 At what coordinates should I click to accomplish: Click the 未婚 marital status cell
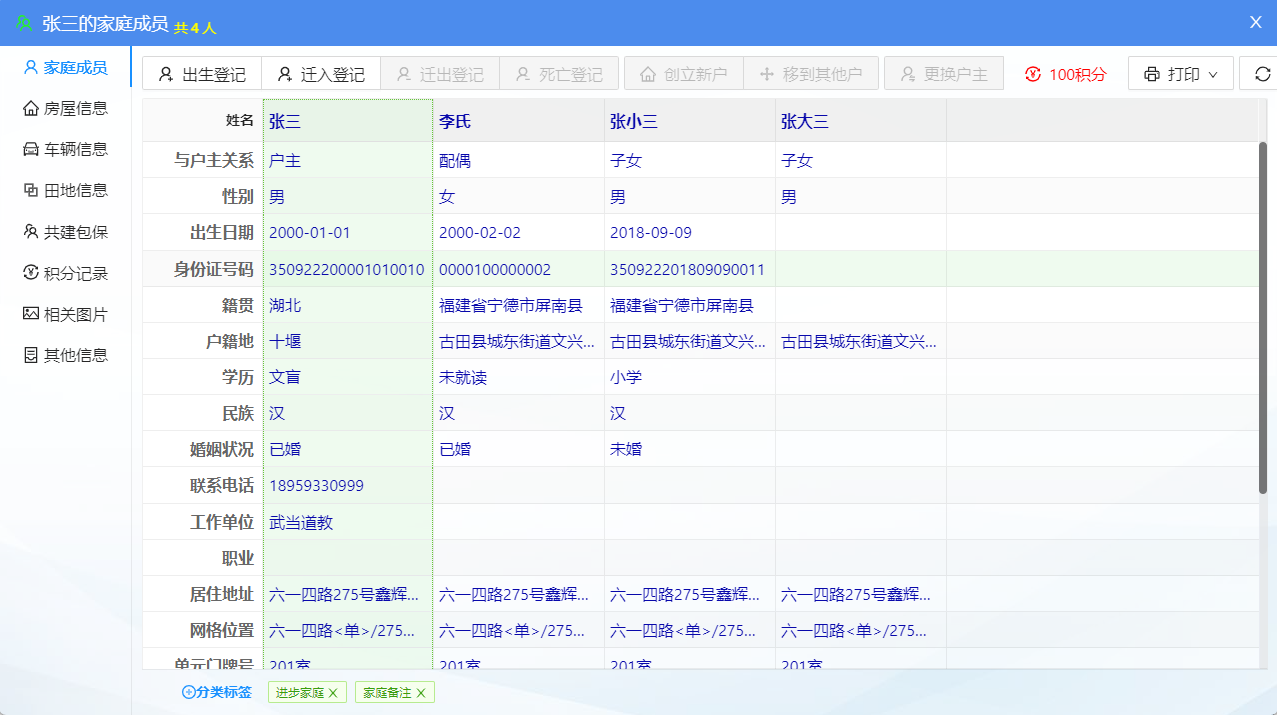coord(690,449)
